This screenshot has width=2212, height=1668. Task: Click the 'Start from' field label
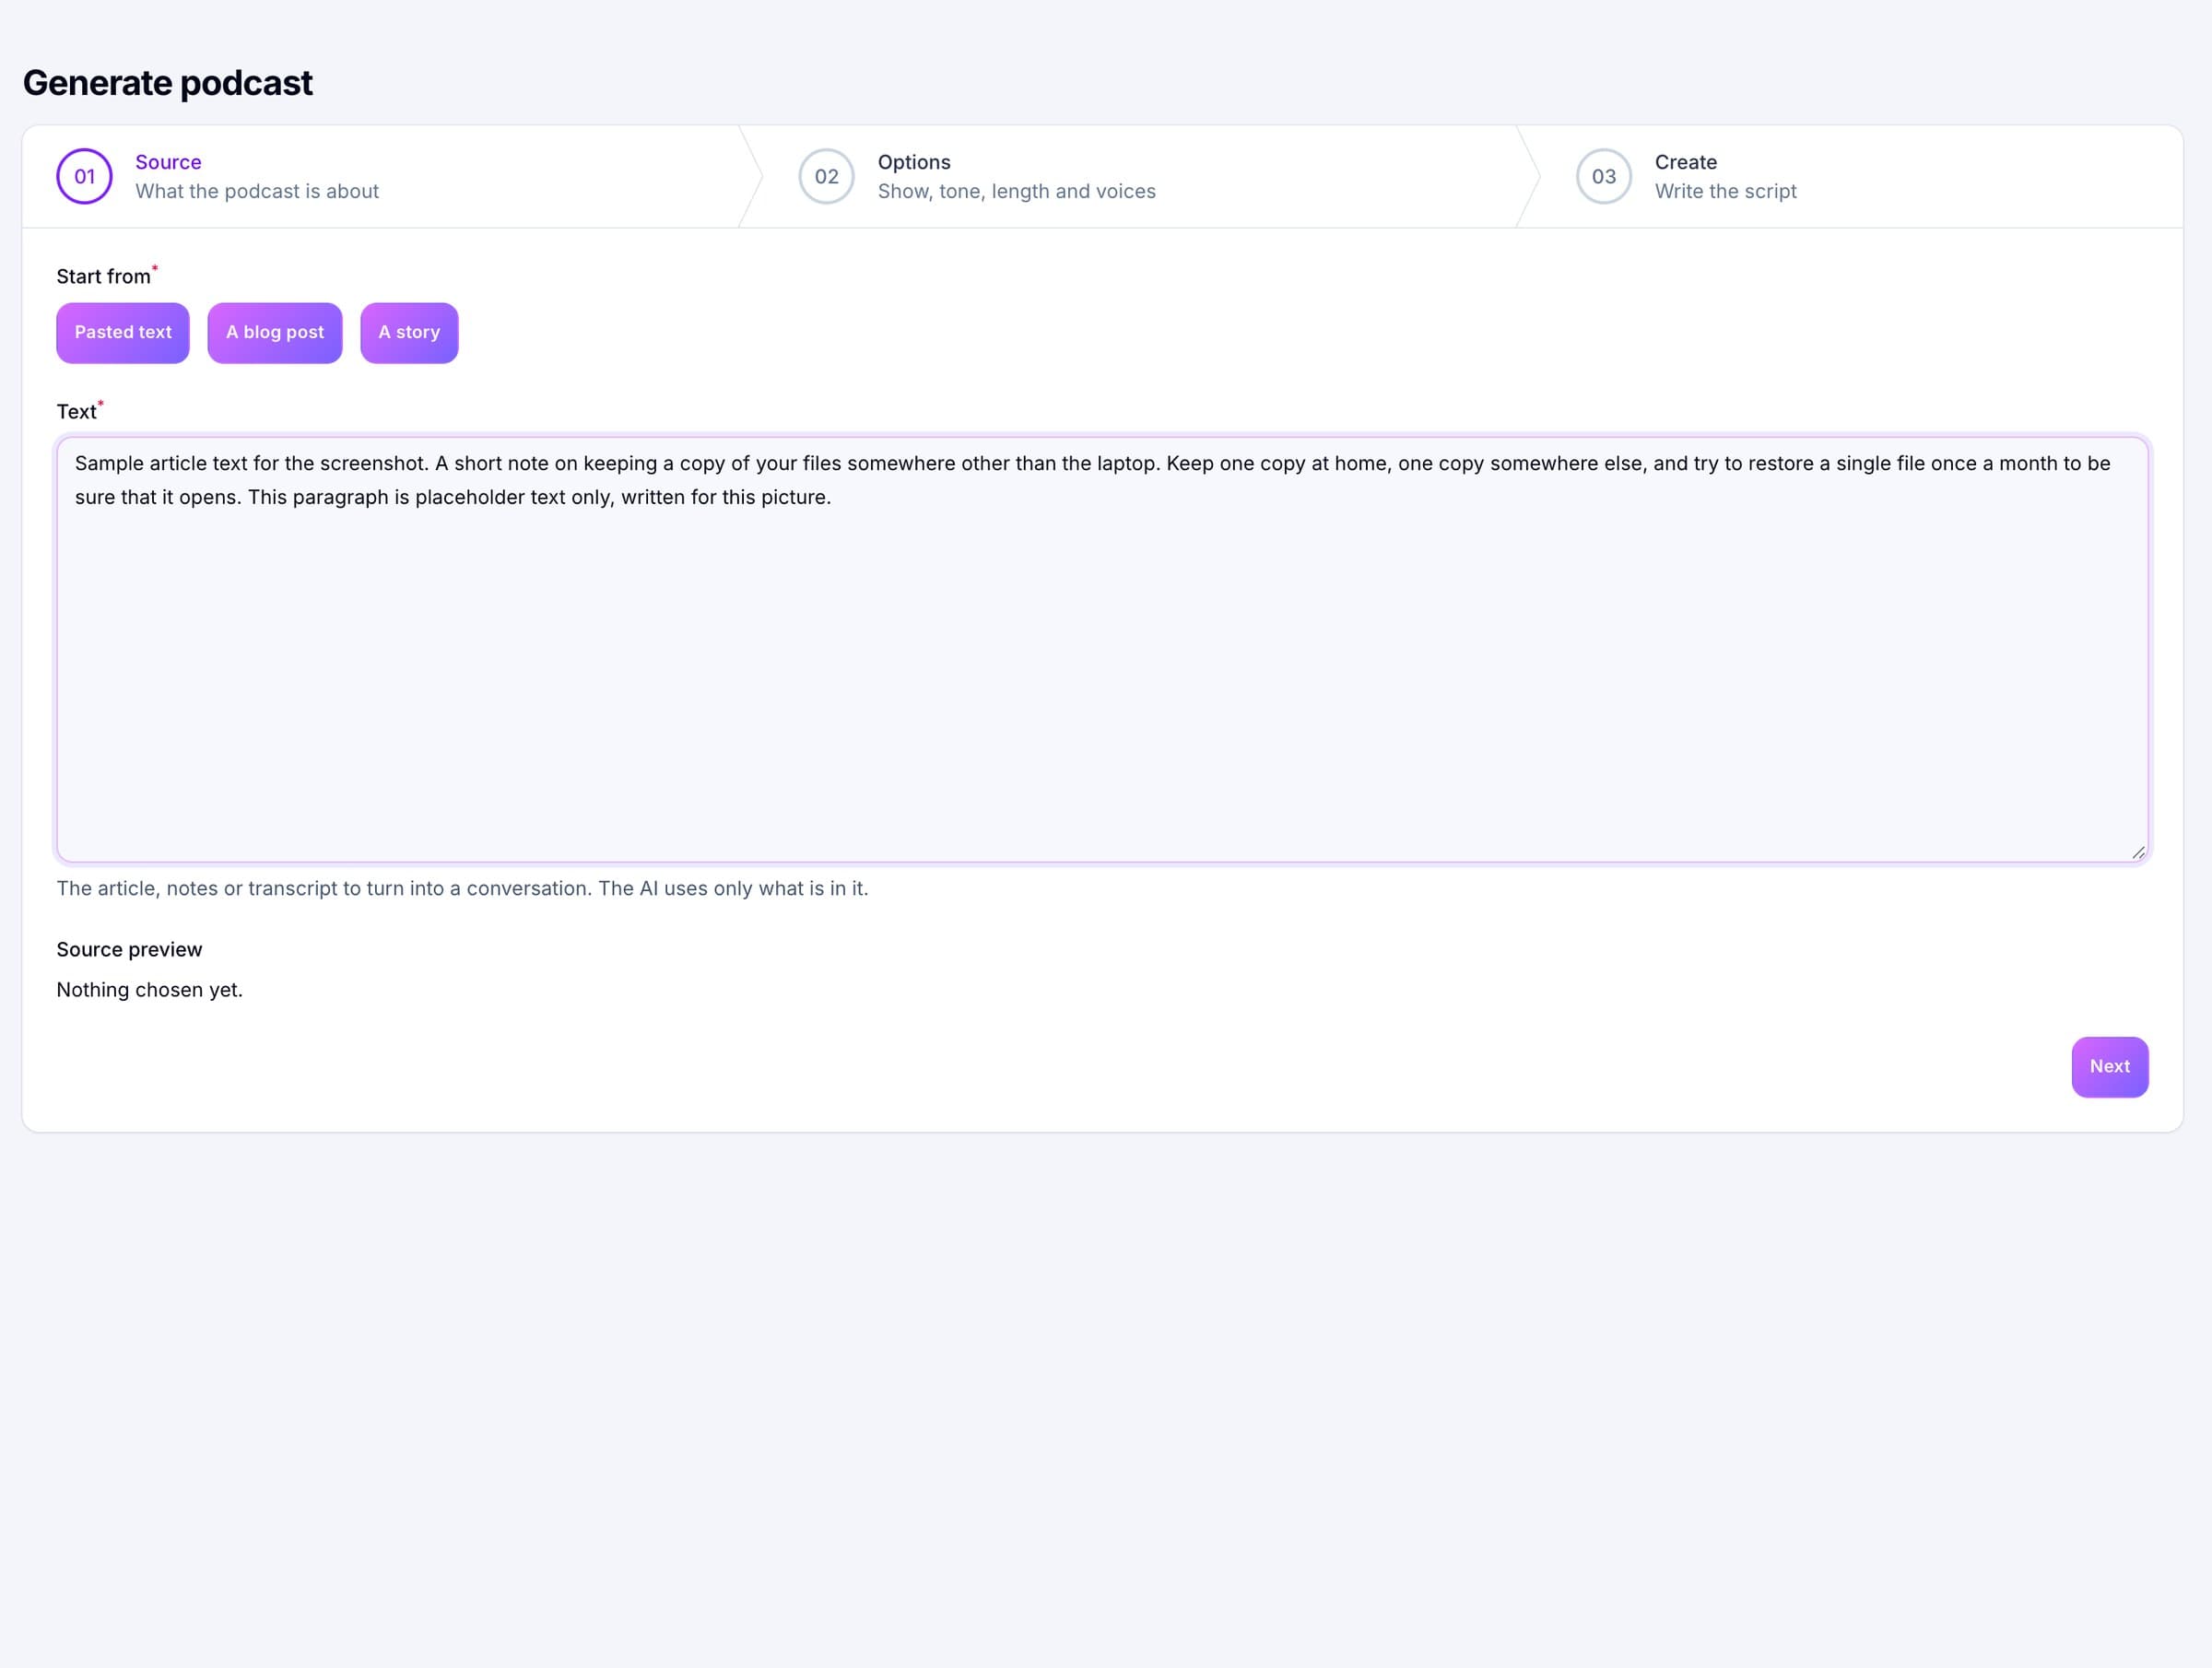click(104, 277)
